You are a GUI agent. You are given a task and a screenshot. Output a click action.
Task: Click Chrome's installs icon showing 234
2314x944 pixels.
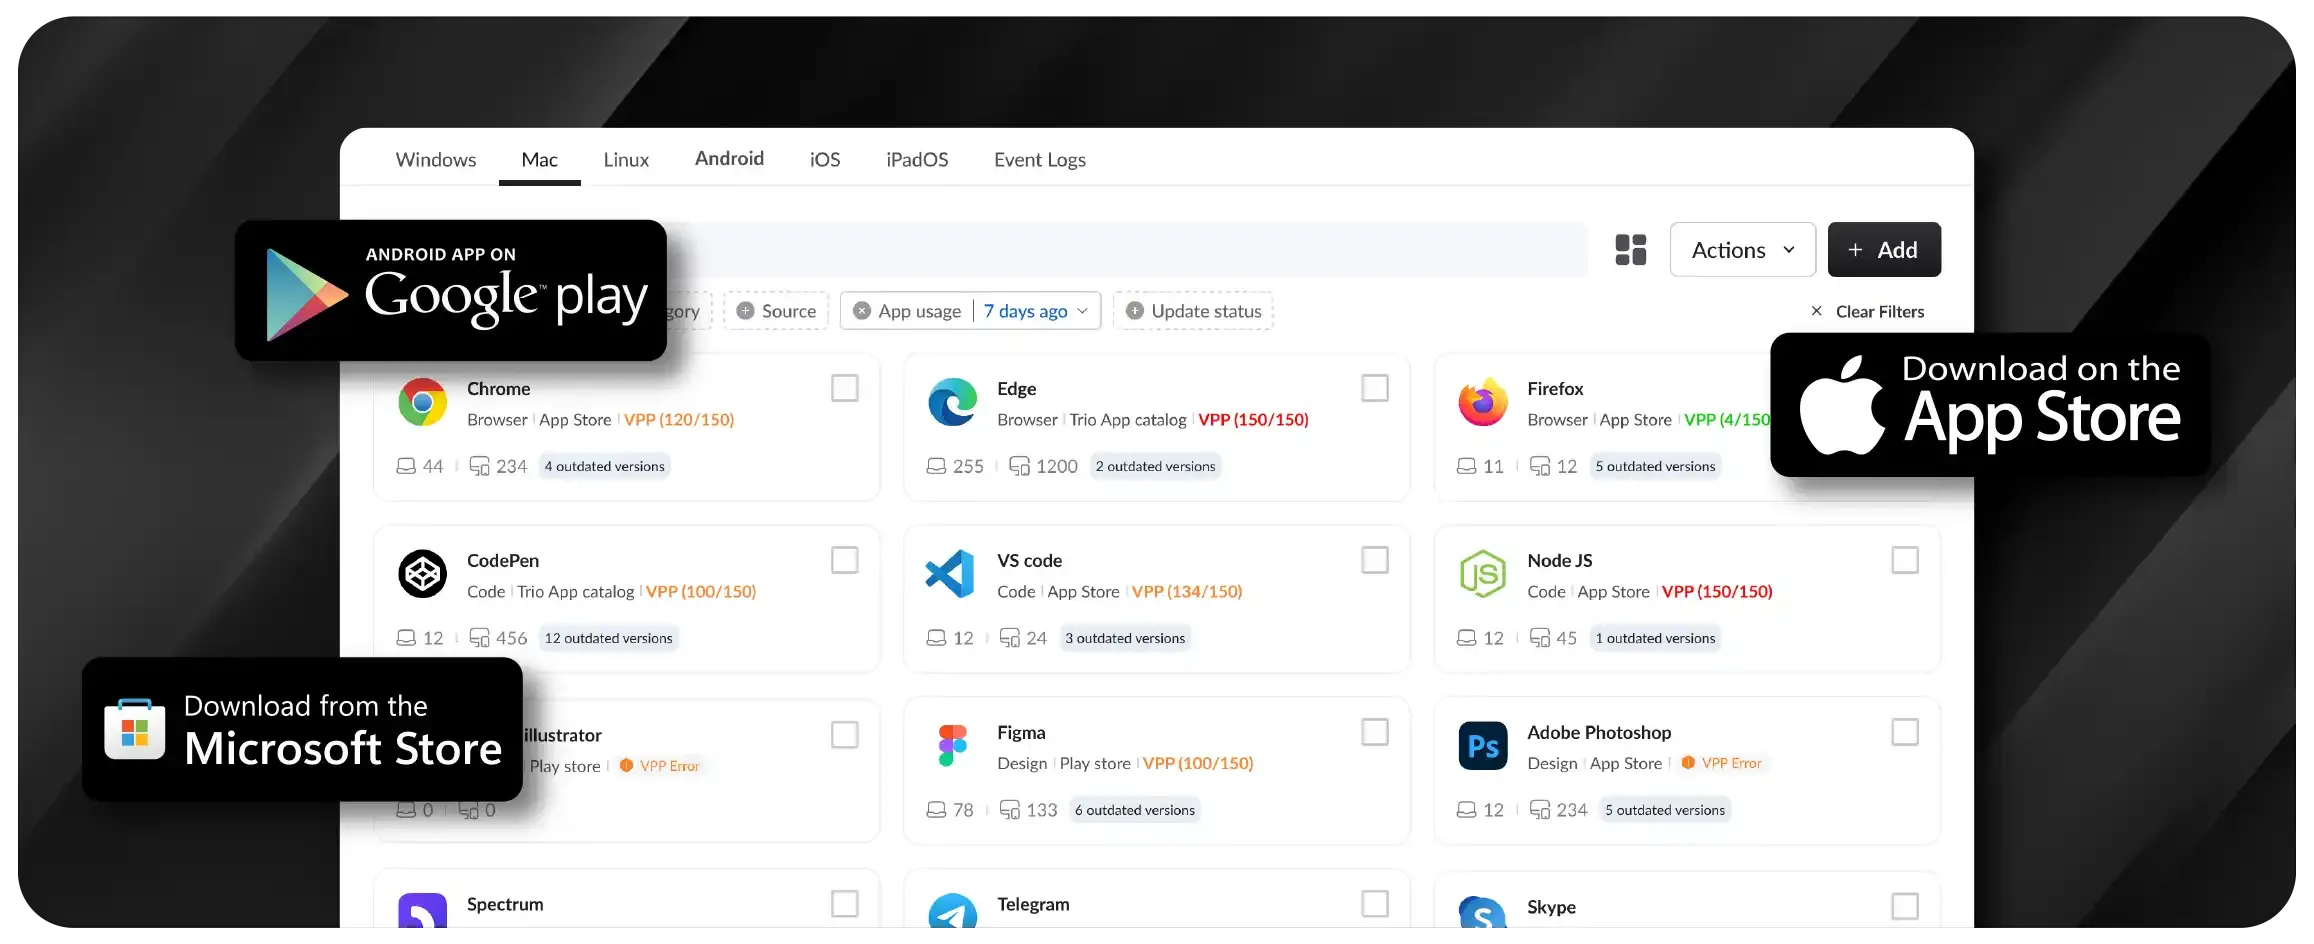pos(480,466)
